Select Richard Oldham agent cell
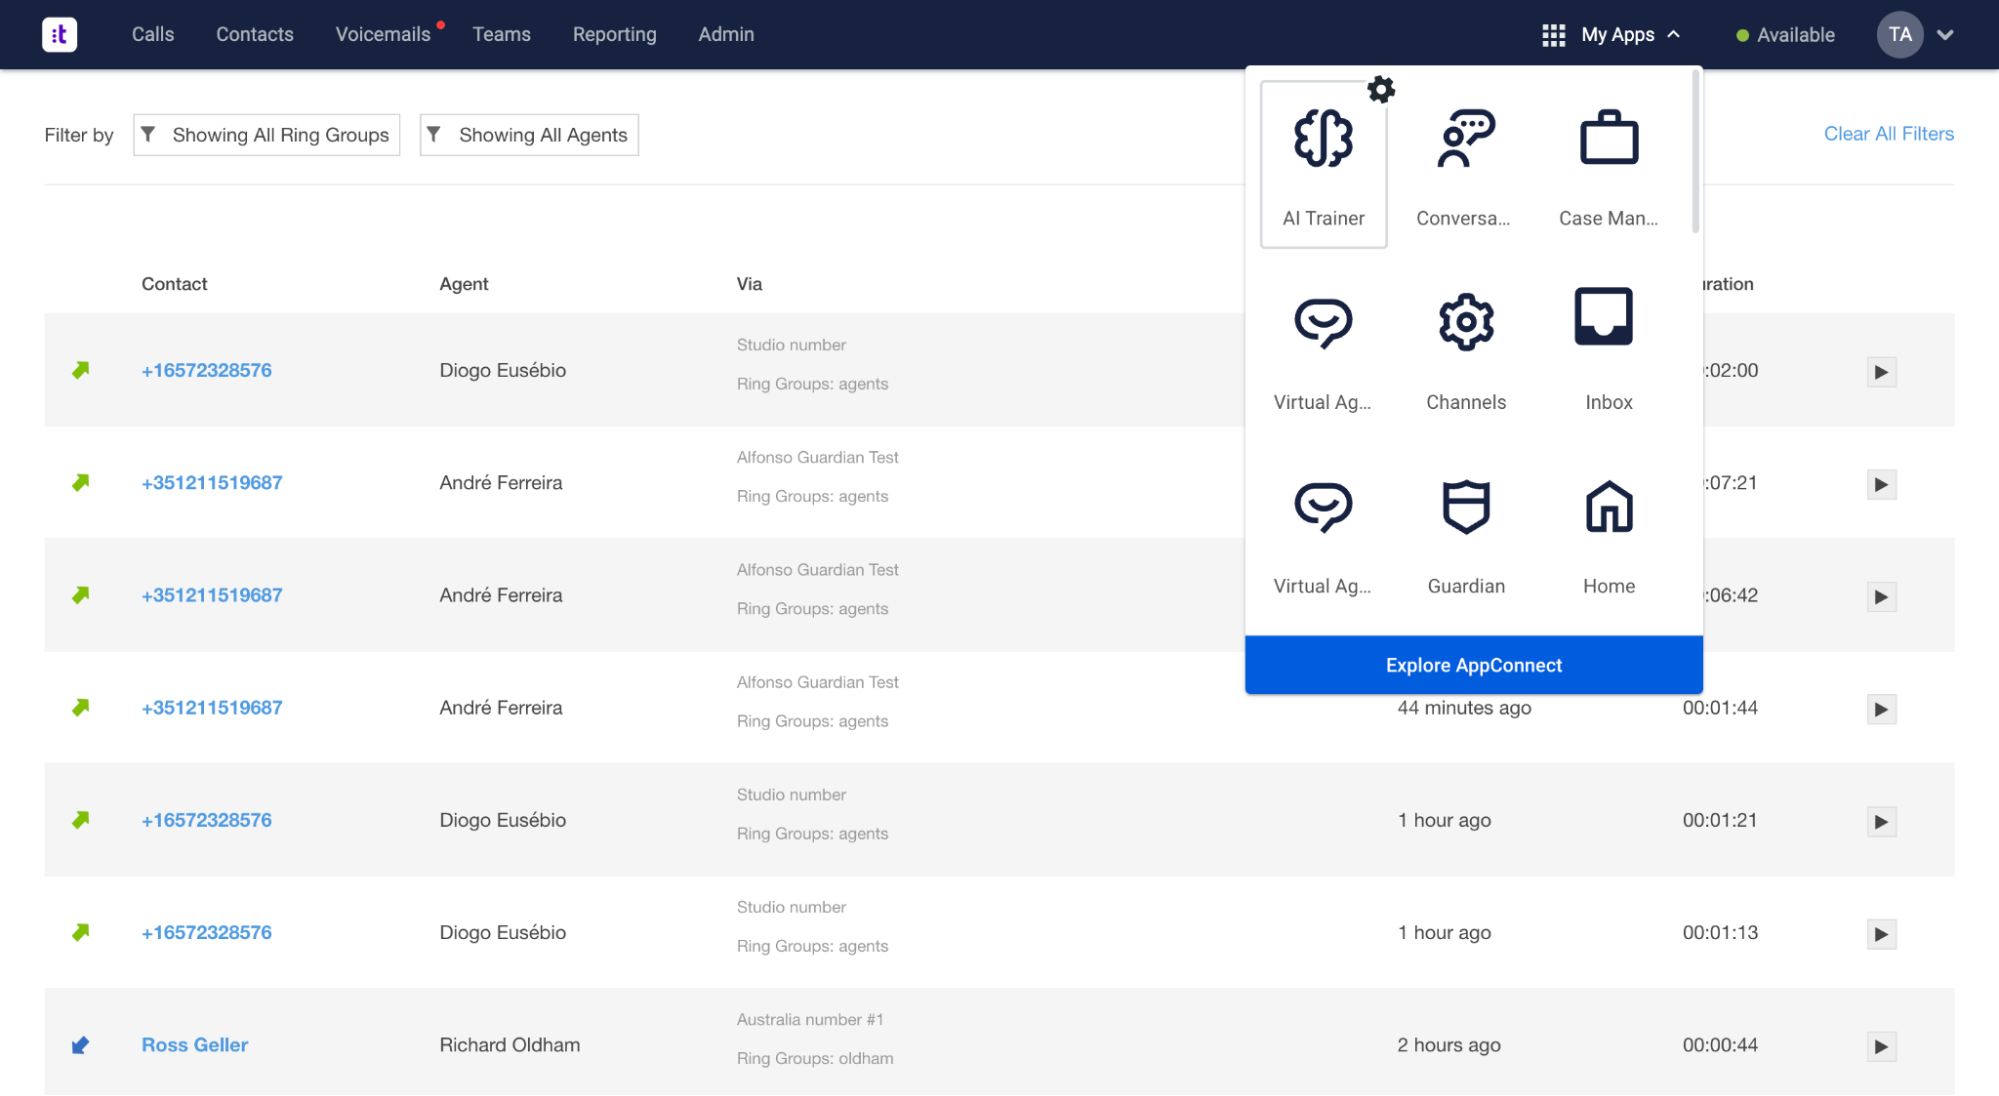The width and height of the screenshot is (1999, 1096). [x=509, y=1045]
